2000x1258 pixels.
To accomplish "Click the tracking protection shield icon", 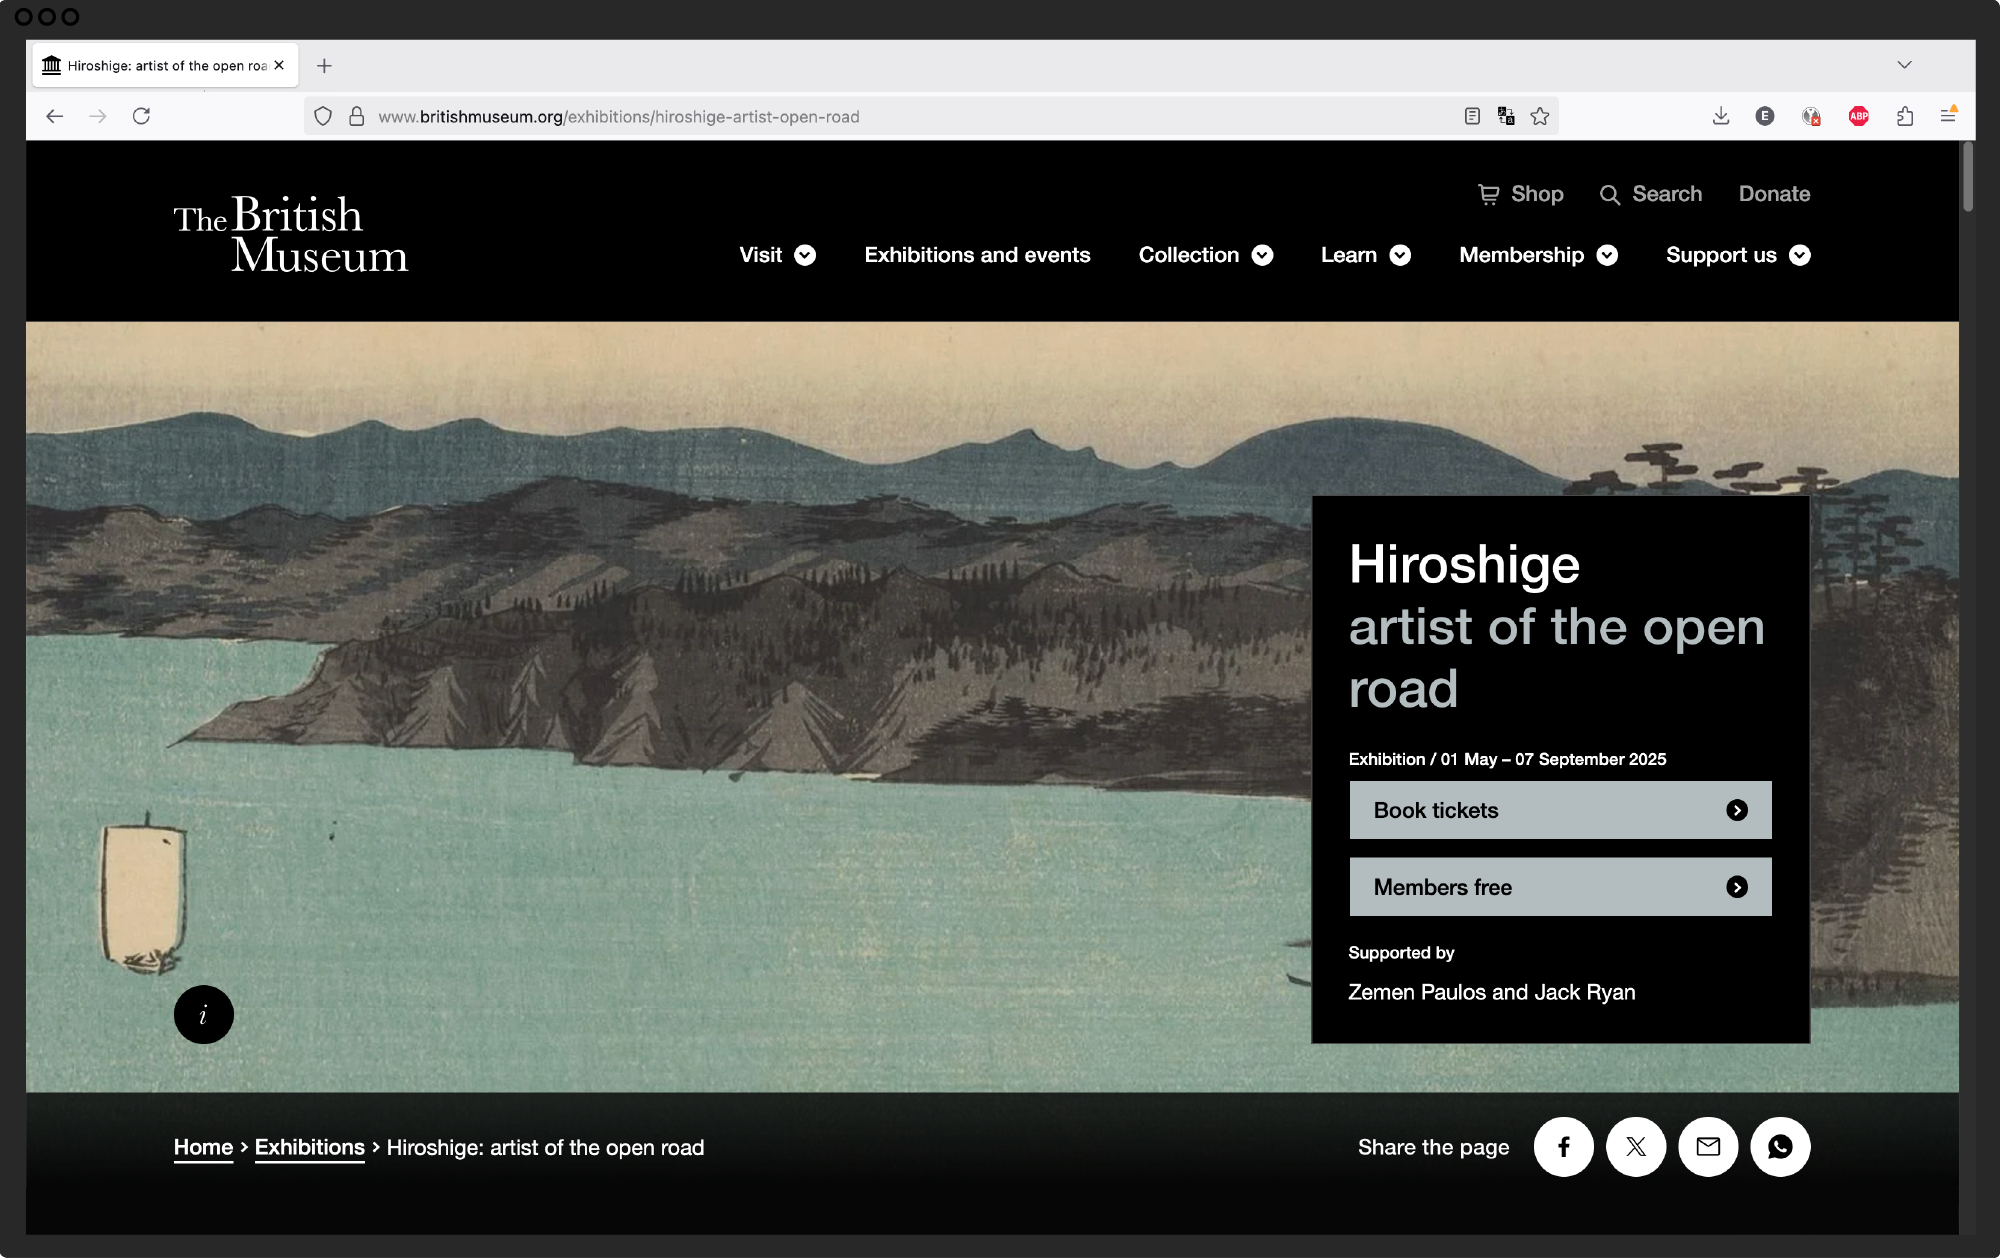I will click(x=322, y=116).
